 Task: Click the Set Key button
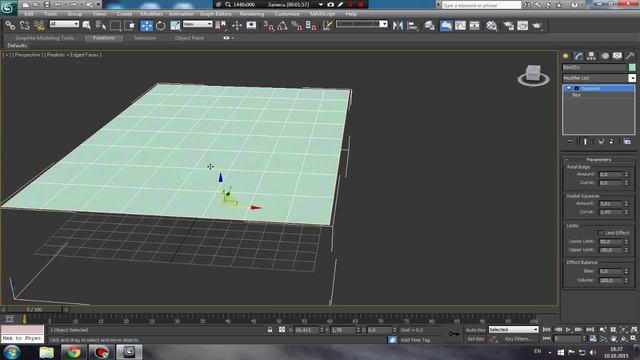(x=476, y=339)
